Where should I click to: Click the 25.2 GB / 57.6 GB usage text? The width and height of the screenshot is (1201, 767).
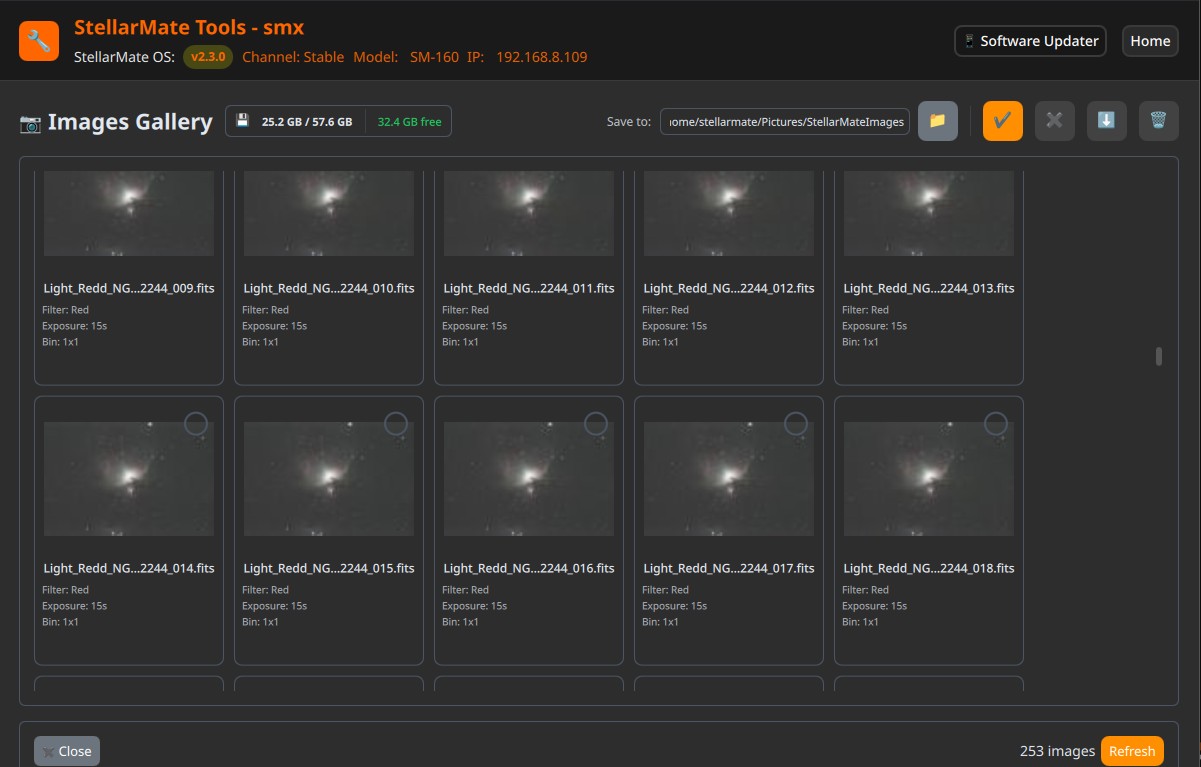coord(307,122)
